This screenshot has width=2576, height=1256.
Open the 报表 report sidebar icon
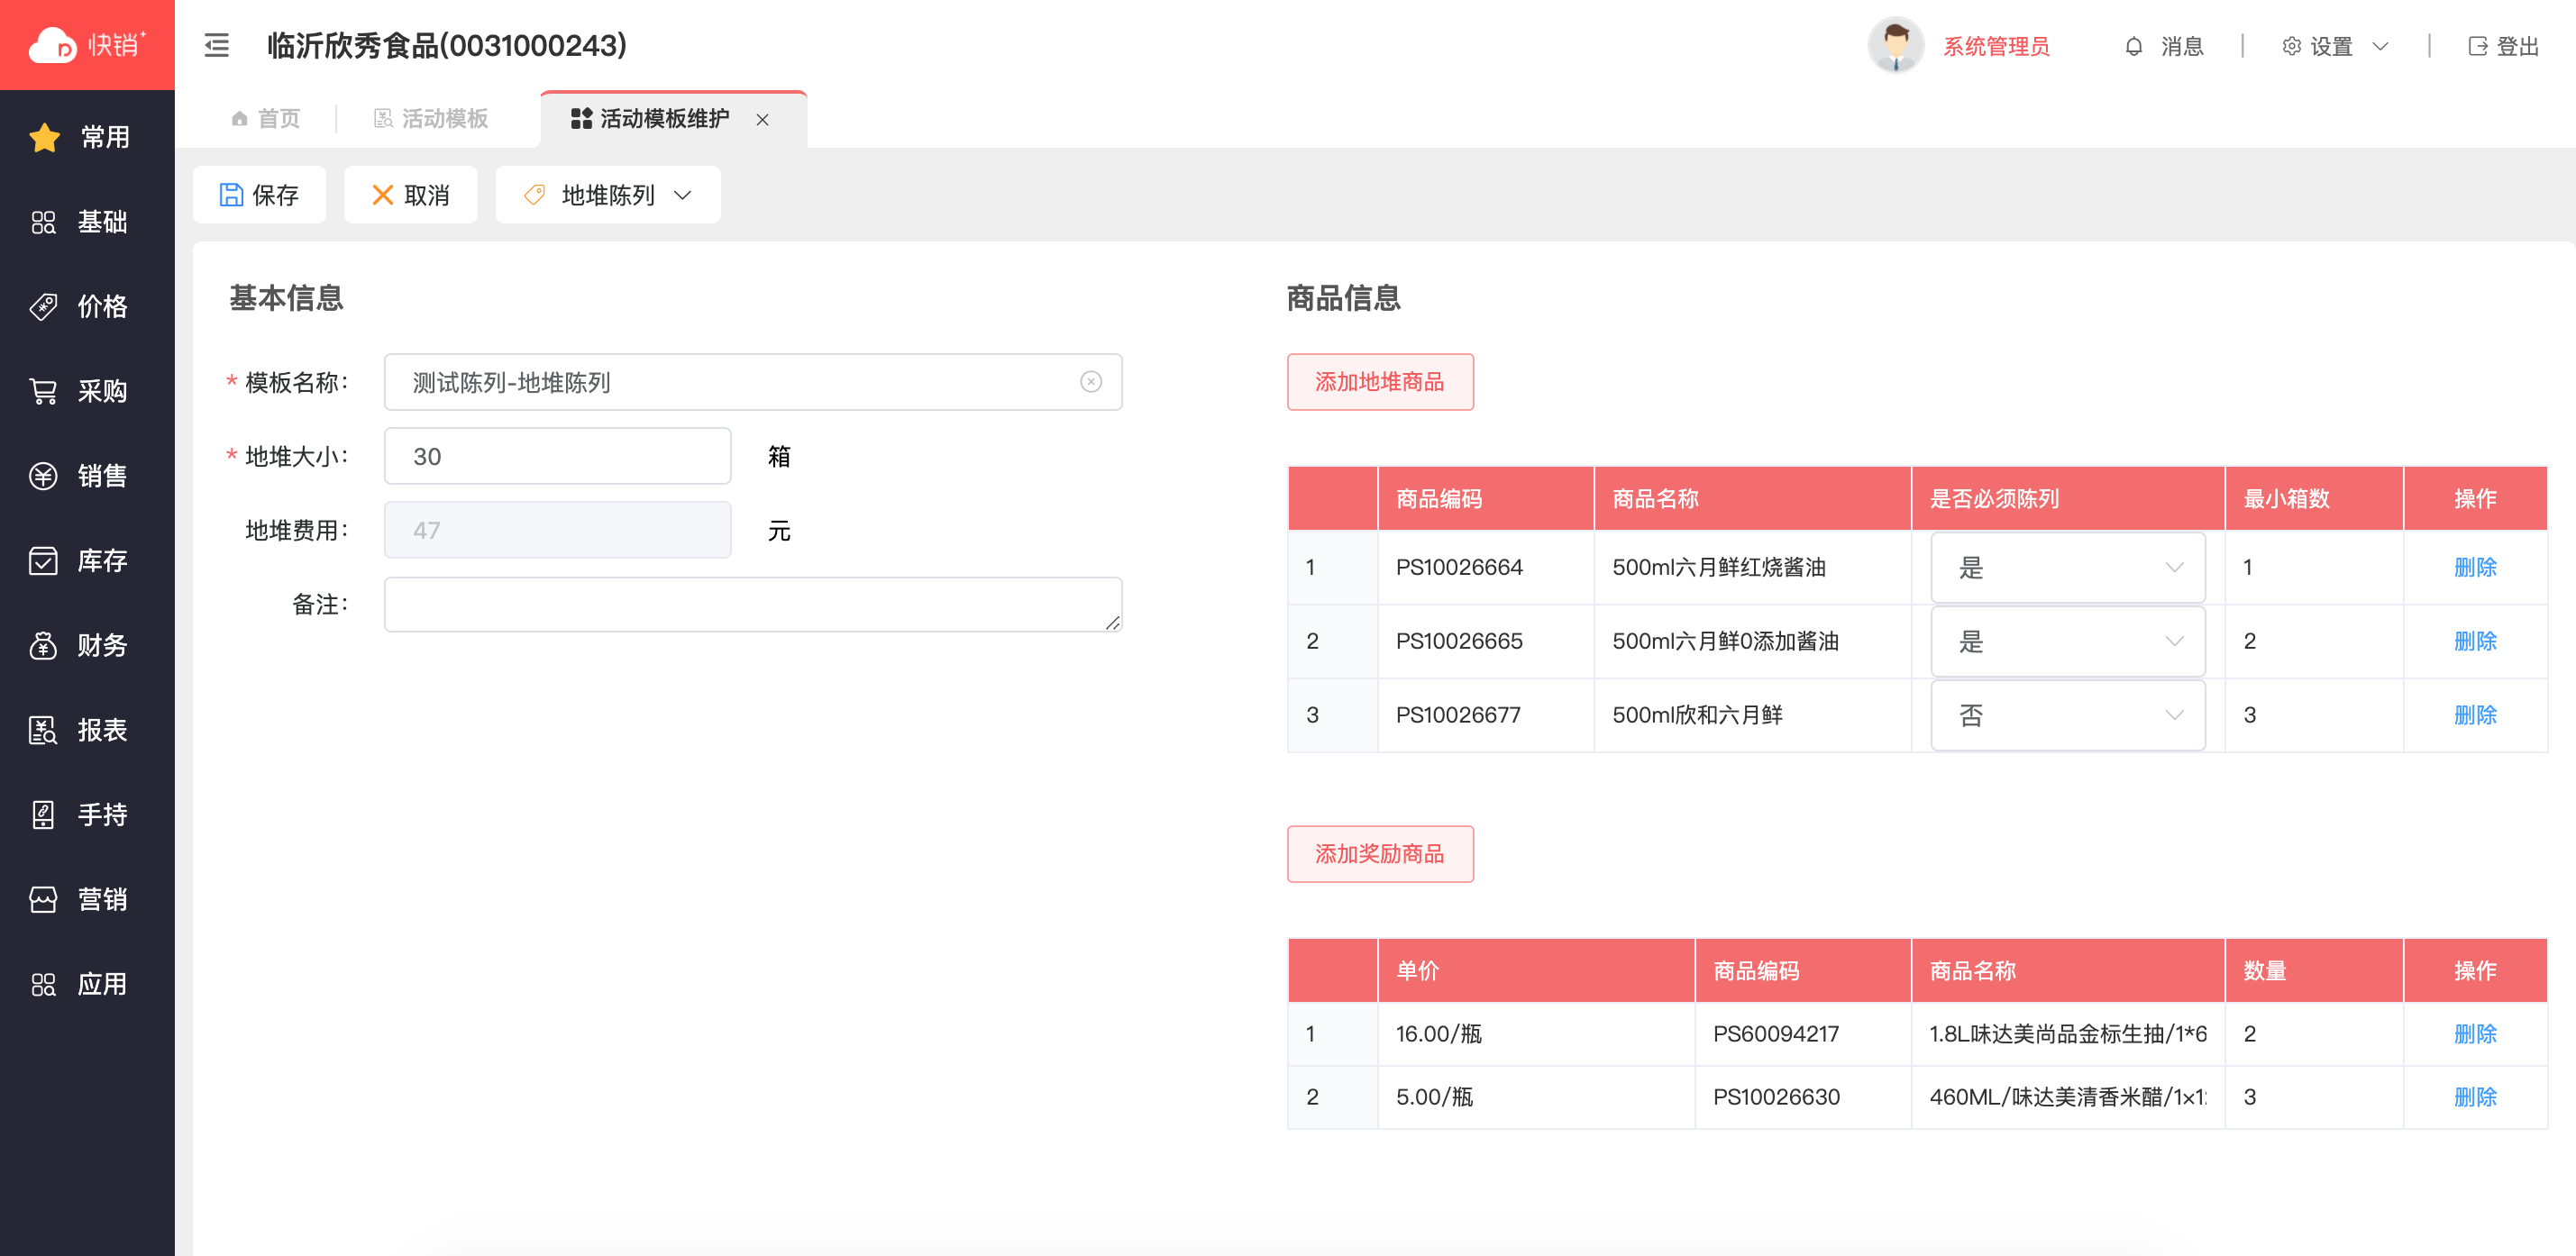pyautogui.click(x=43, y=730)
